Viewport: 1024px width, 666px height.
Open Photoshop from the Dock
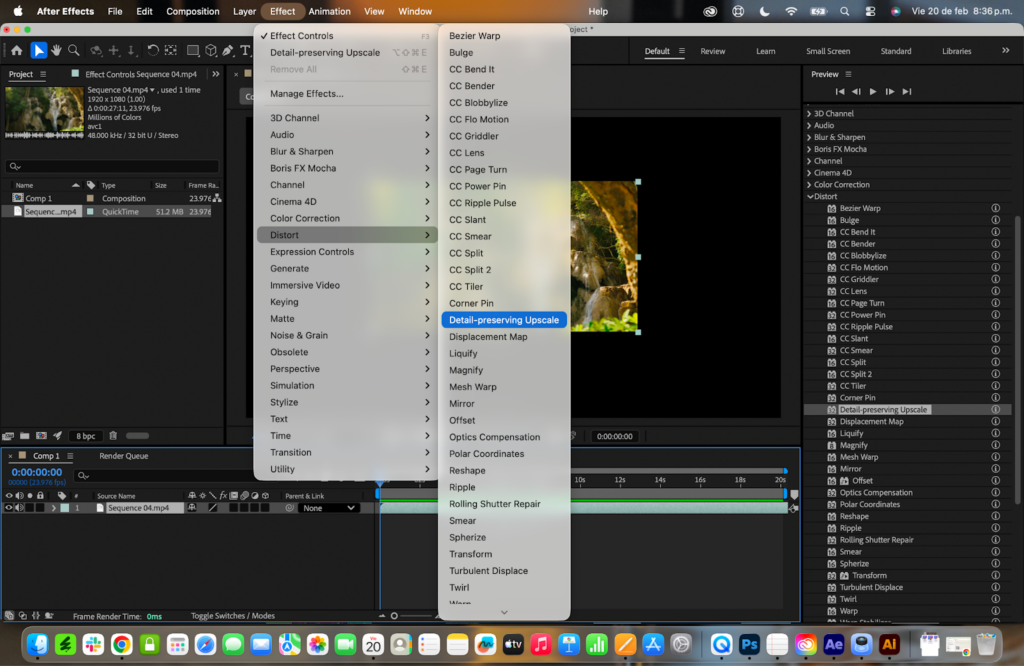(749, 646)
